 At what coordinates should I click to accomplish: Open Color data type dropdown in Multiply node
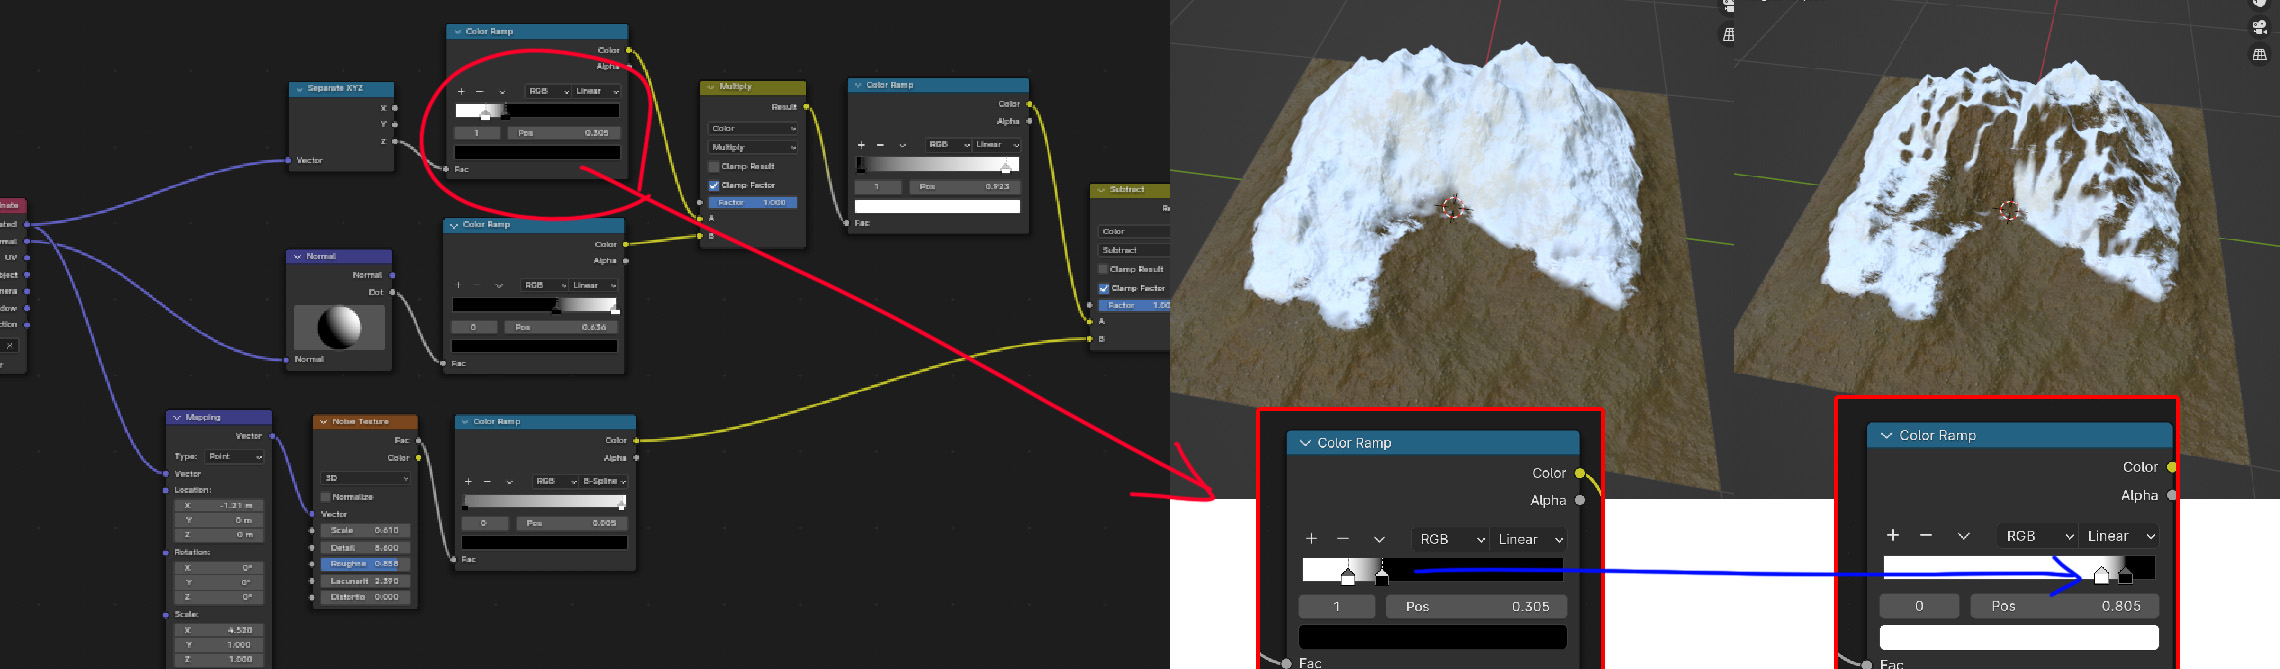(x=753, y=128)
